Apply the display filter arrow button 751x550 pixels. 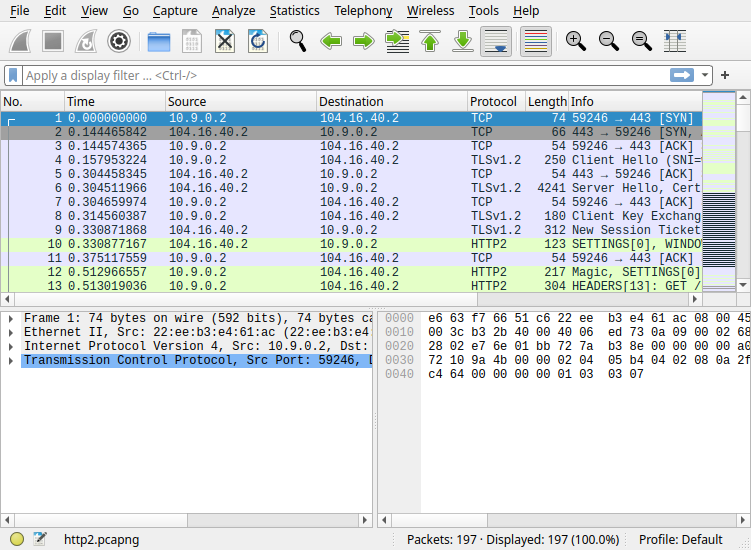(x=682, y=75)
